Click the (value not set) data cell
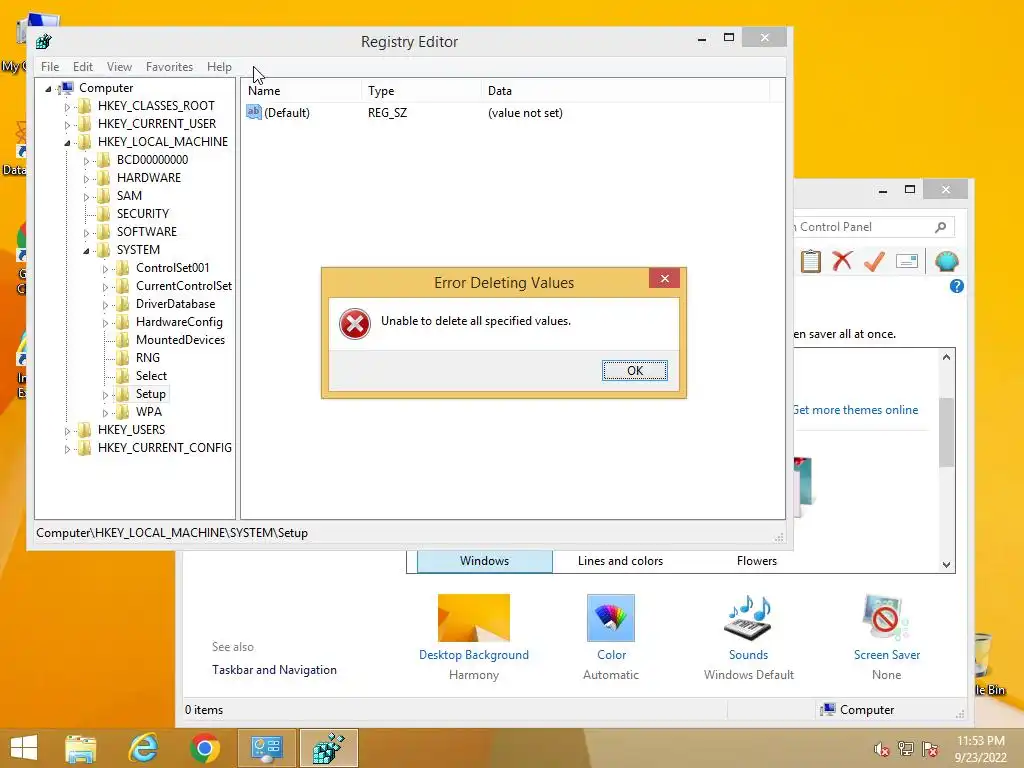 pyautogui.click(x=525, y=113)
